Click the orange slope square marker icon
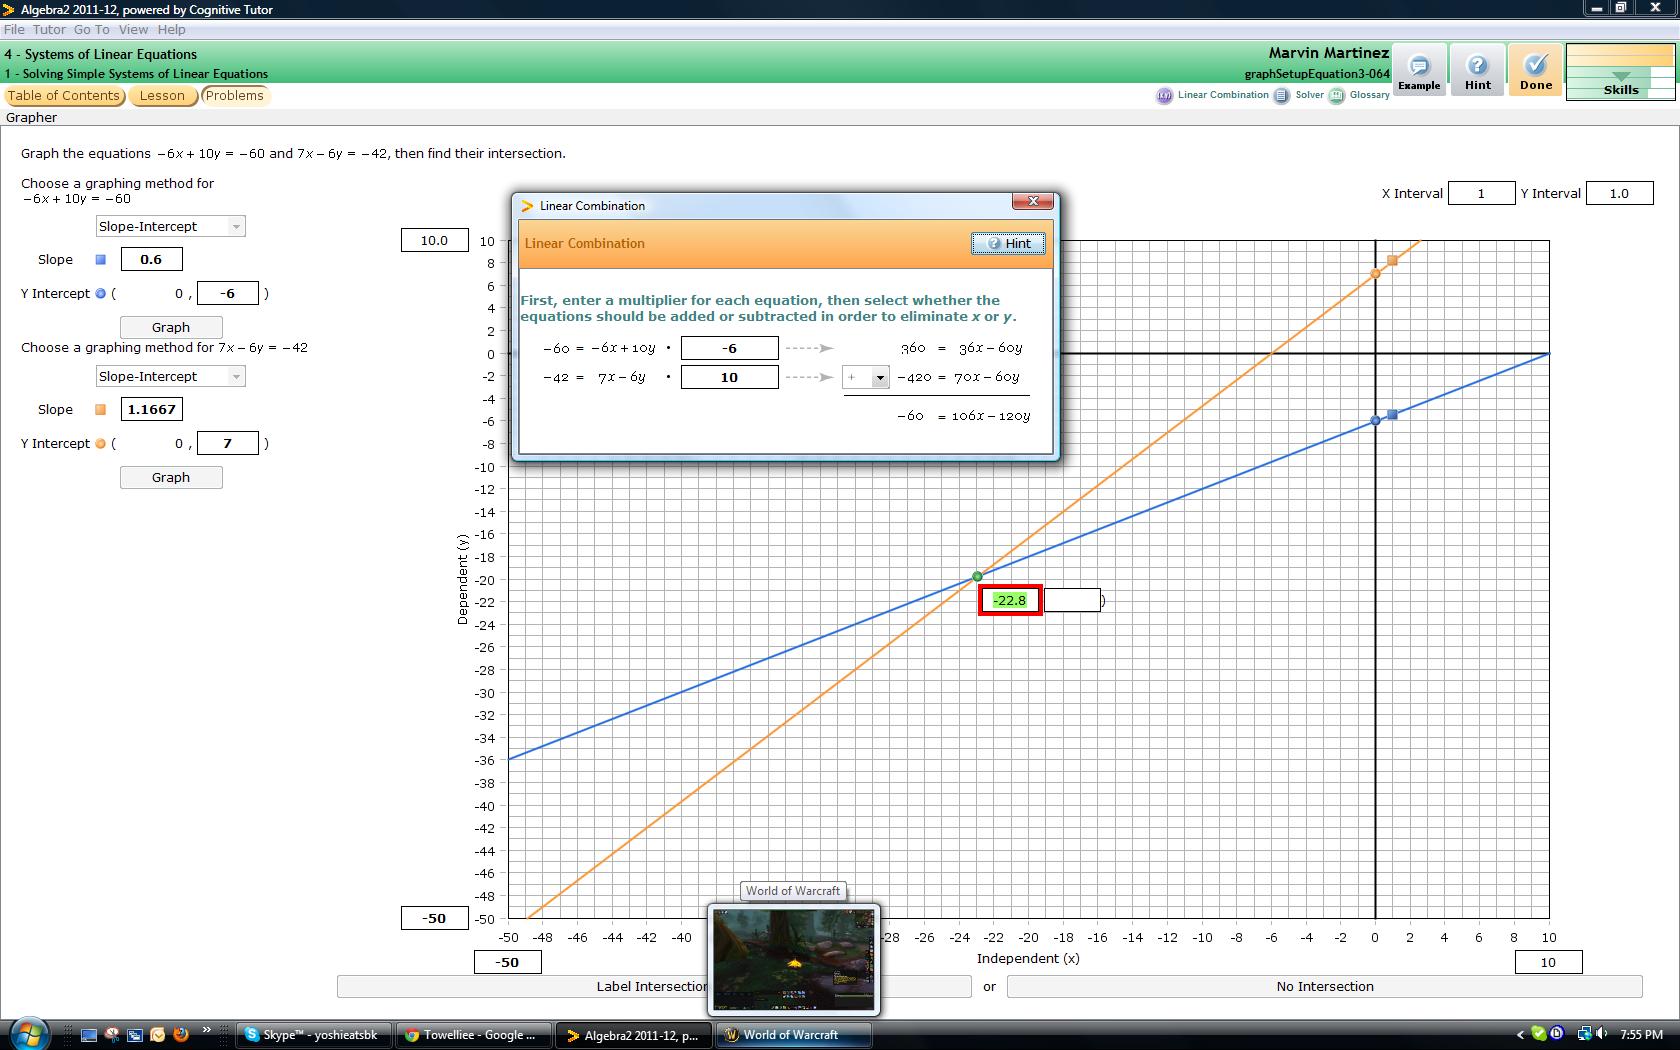Image resolution: width=1680 pixels, height=1050 pixels. point(100,409)
